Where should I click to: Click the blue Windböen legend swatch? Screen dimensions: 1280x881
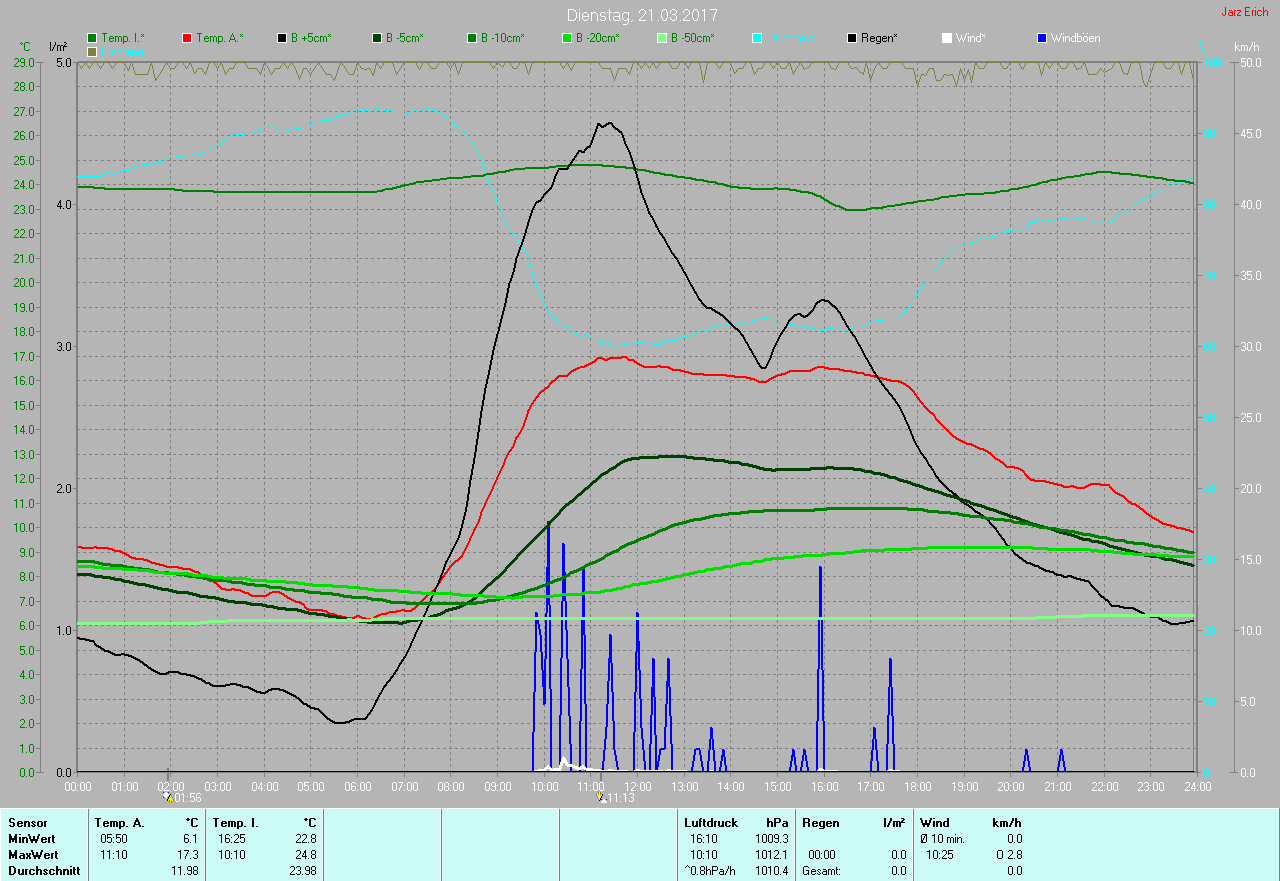(1042, 38)
